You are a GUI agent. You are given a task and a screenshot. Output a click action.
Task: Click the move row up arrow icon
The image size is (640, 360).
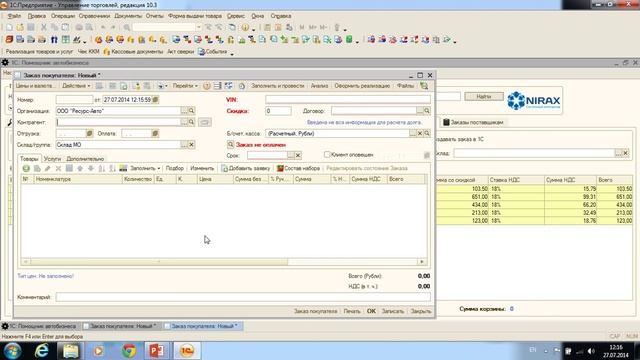click(80, 168)
